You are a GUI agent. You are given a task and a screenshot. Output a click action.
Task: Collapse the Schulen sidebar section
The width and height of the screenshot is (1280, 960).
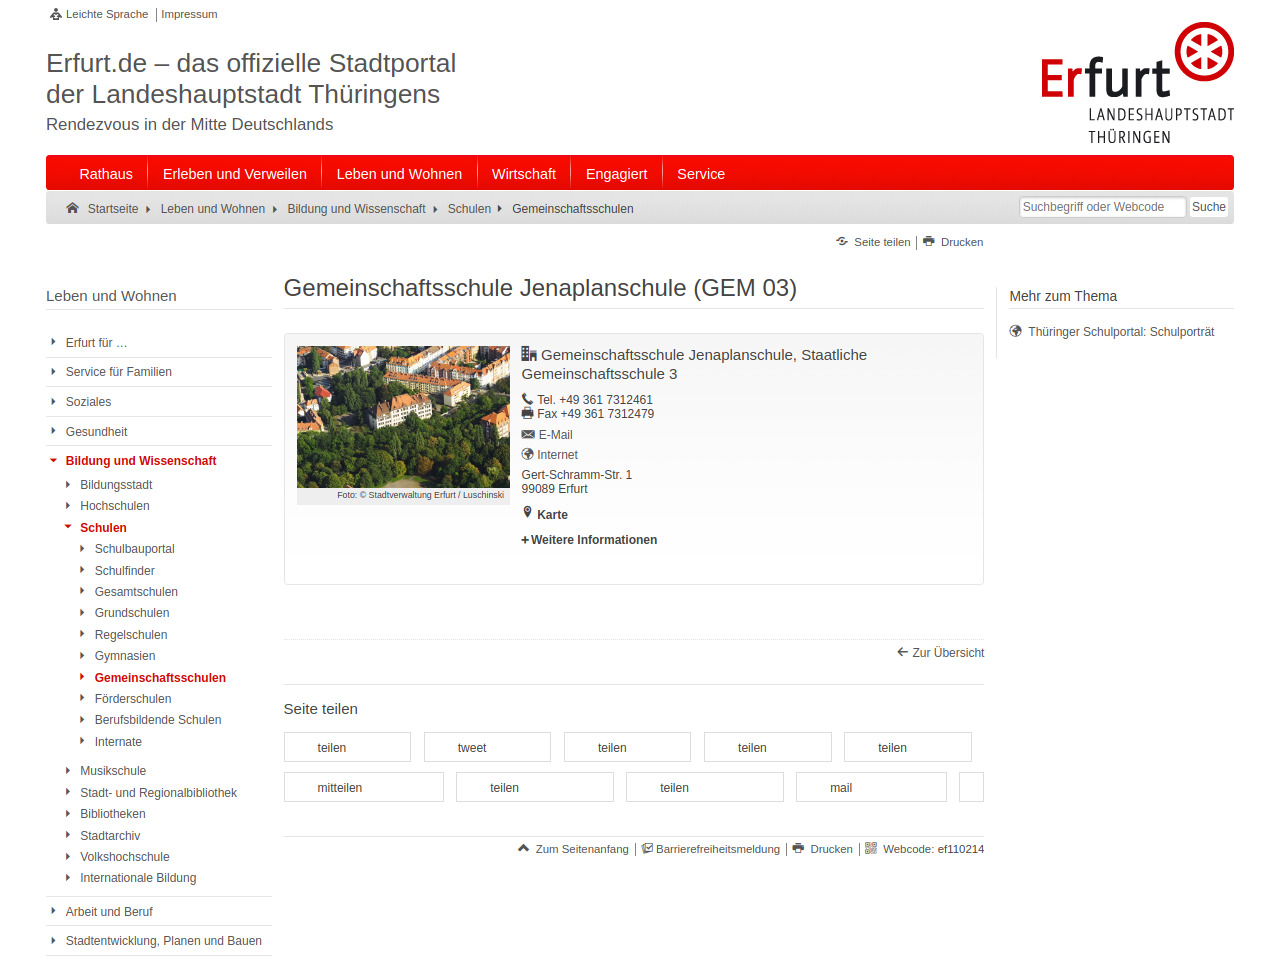(x=68, y=527)
